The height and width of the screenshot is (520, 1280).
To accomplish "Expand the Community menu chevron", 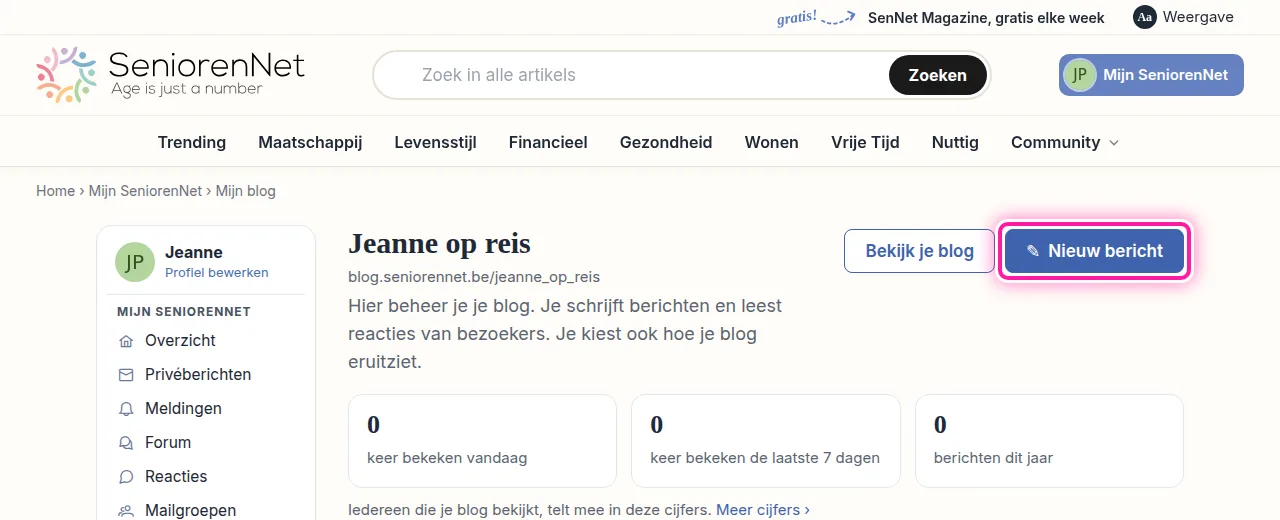I will click(x=1114, y=143).
